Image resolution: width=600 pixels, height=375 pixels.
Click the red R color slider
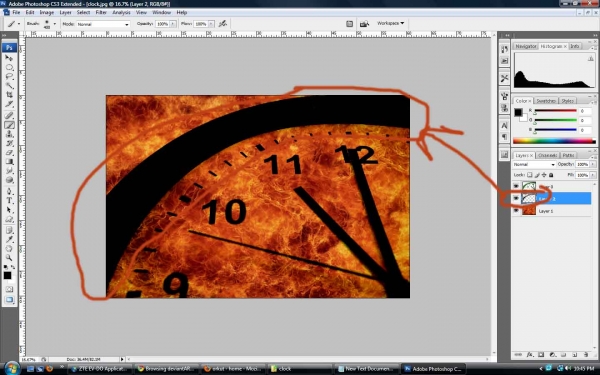(x=555, y=111)
